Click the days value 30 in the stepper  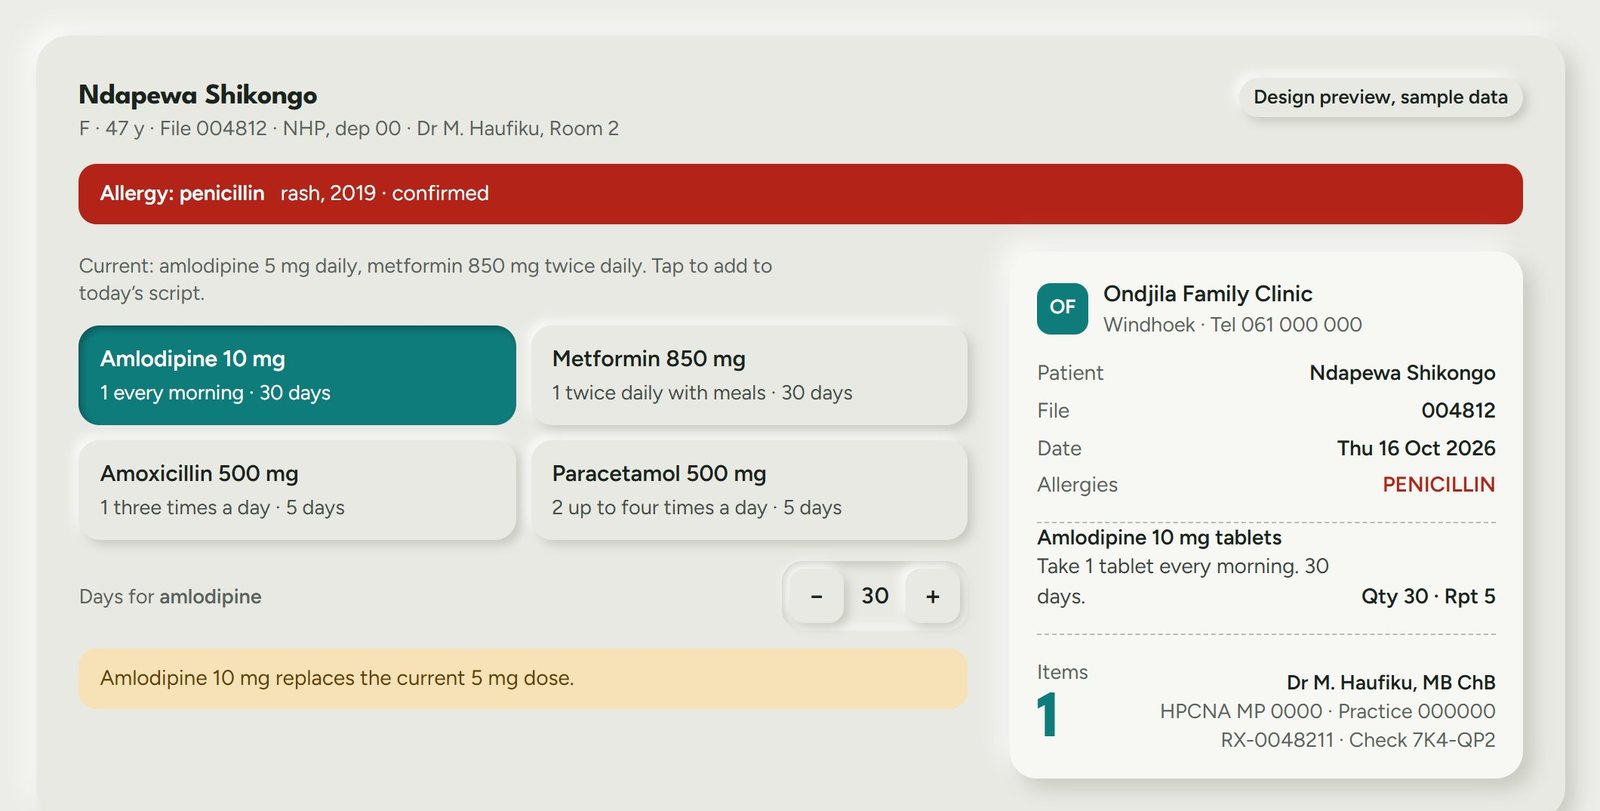[x=875, y=596]
